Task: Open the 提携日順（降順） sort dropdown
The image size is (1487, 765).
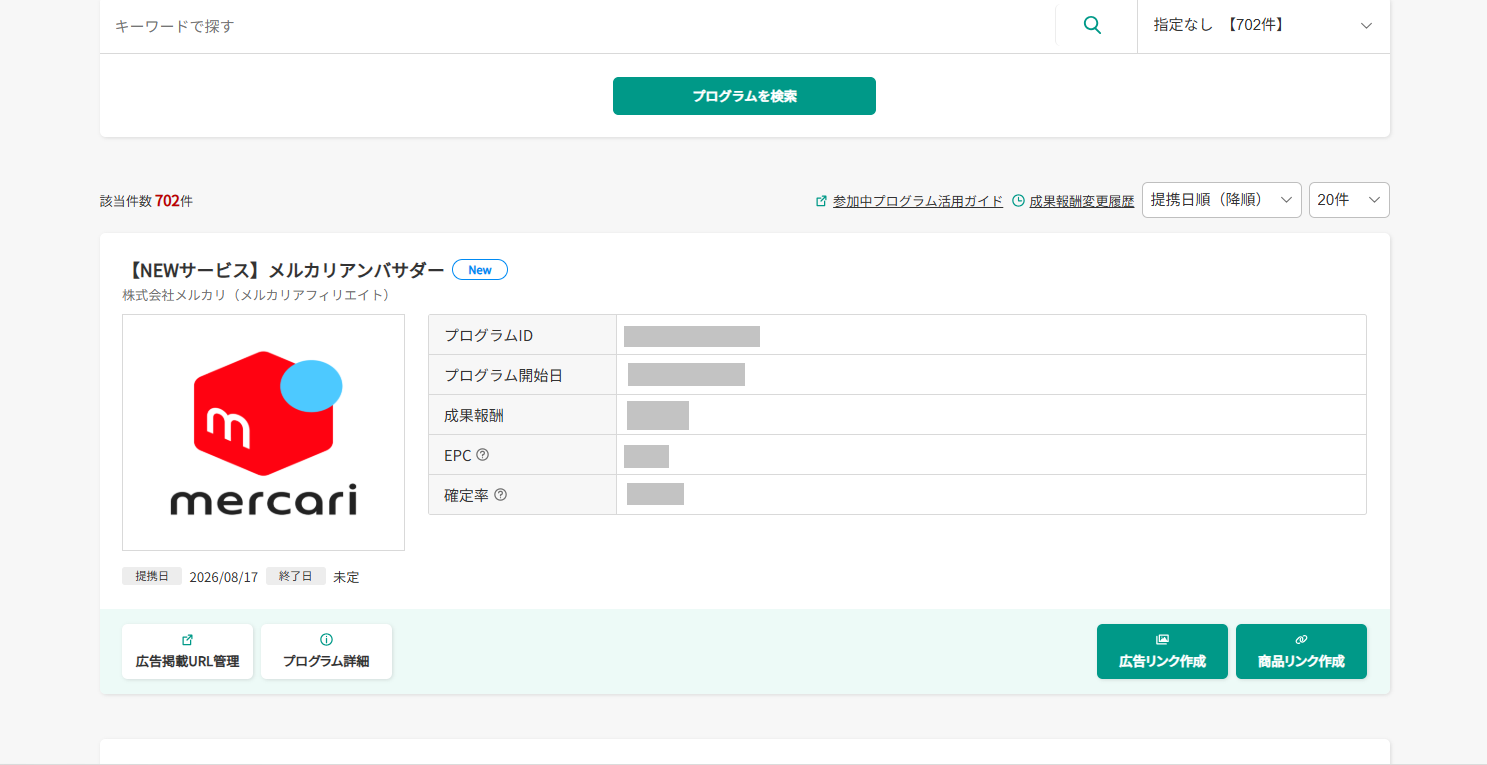Action: pos(1221,200)
